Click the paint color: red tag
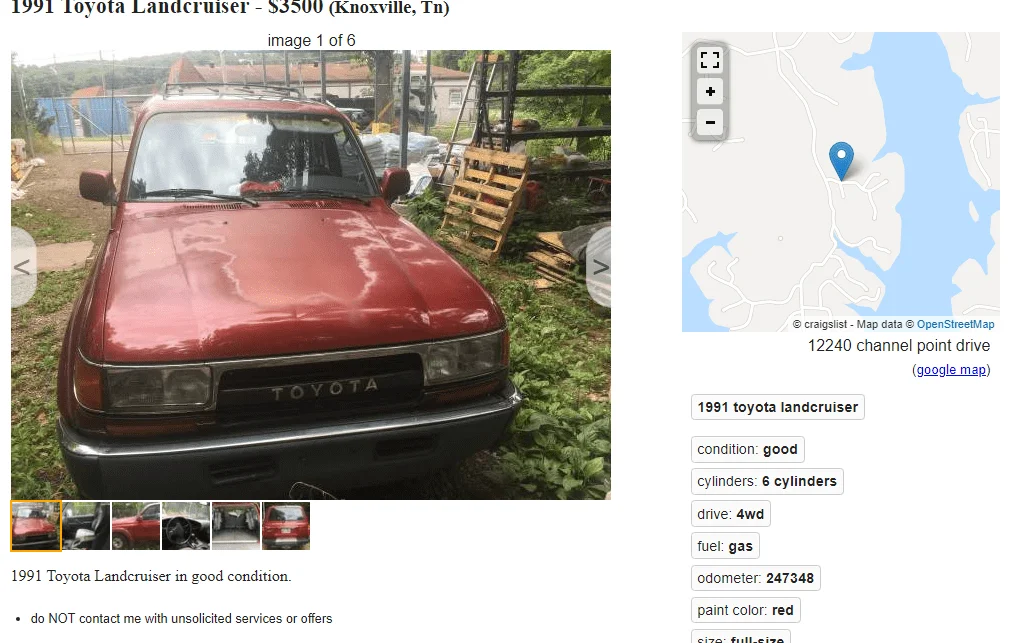The image size is (1018, 643). tap(745, 610)
